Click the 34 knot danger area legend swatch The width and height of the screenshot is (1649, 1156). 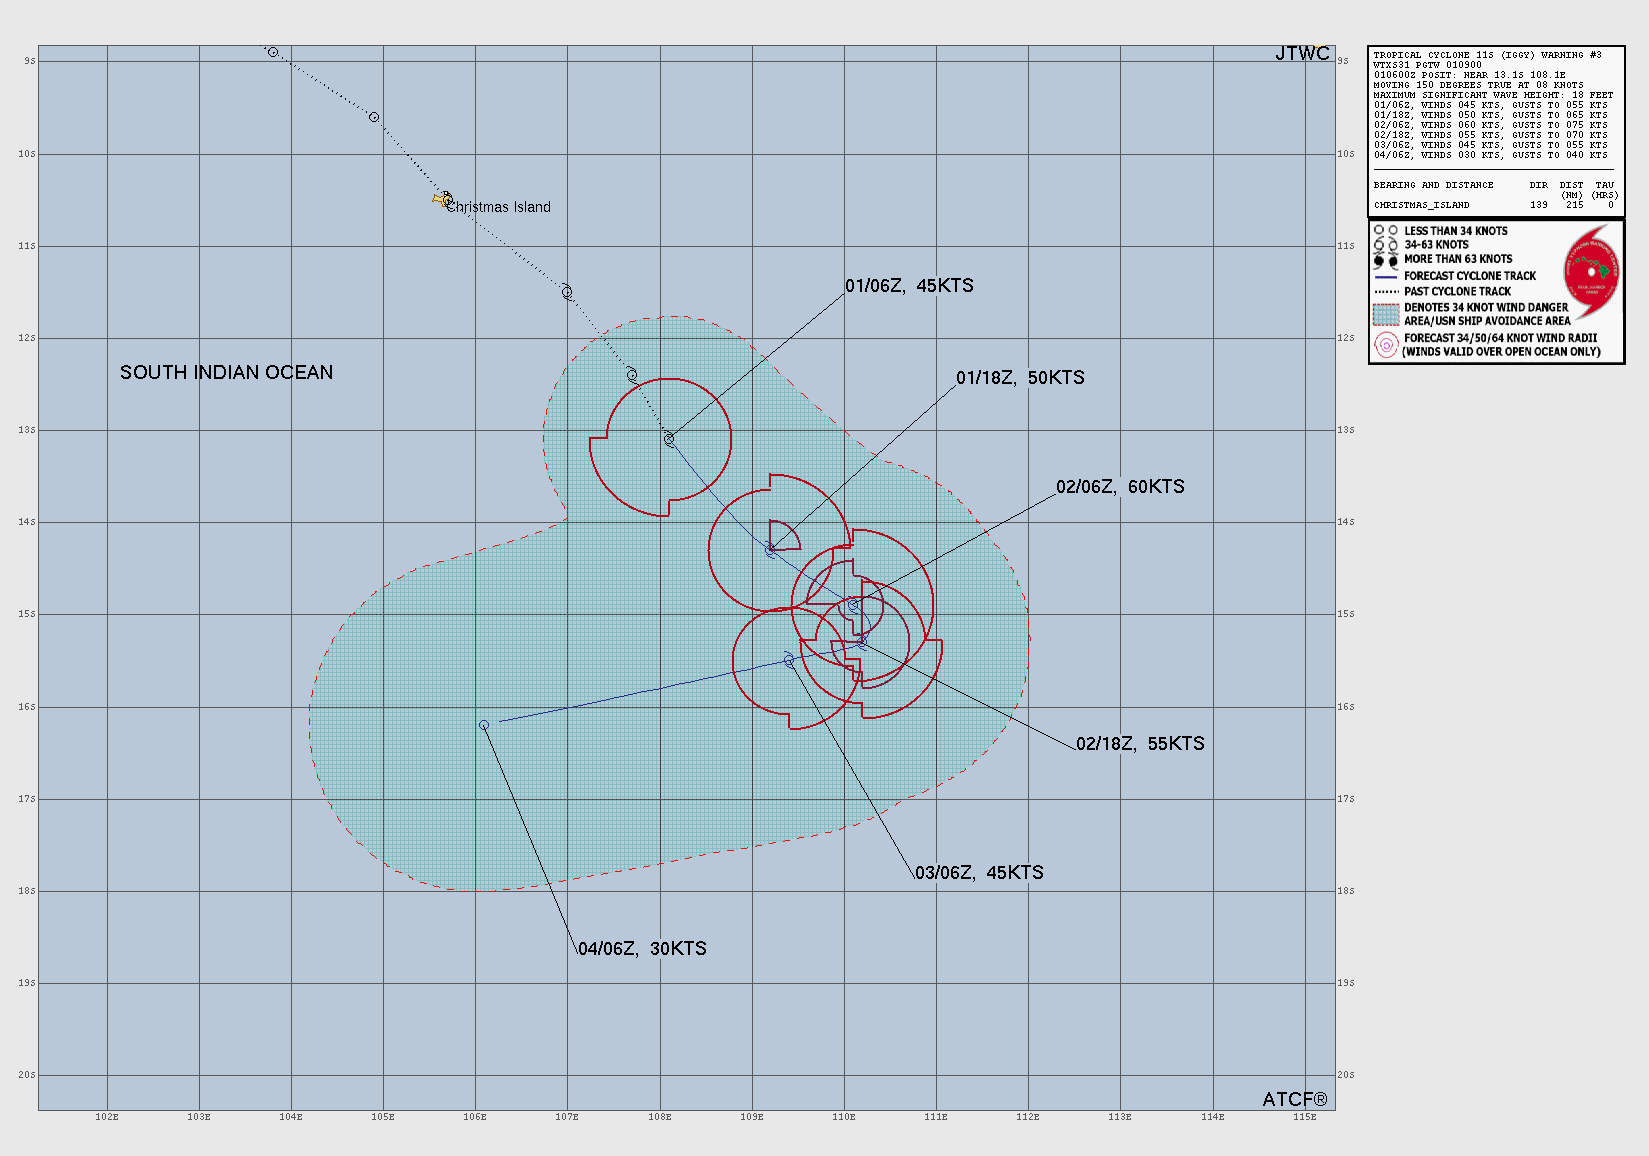(1385, 314)
